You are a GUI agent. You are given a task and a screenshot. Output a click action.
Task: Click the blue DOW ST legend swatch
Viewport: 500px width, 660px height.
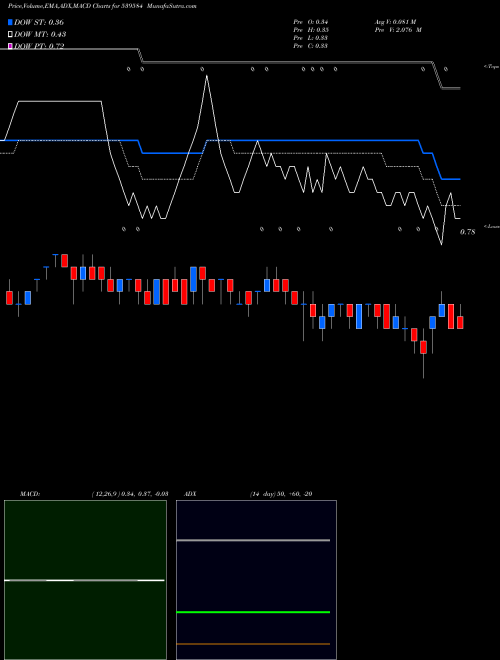(10, 22)
